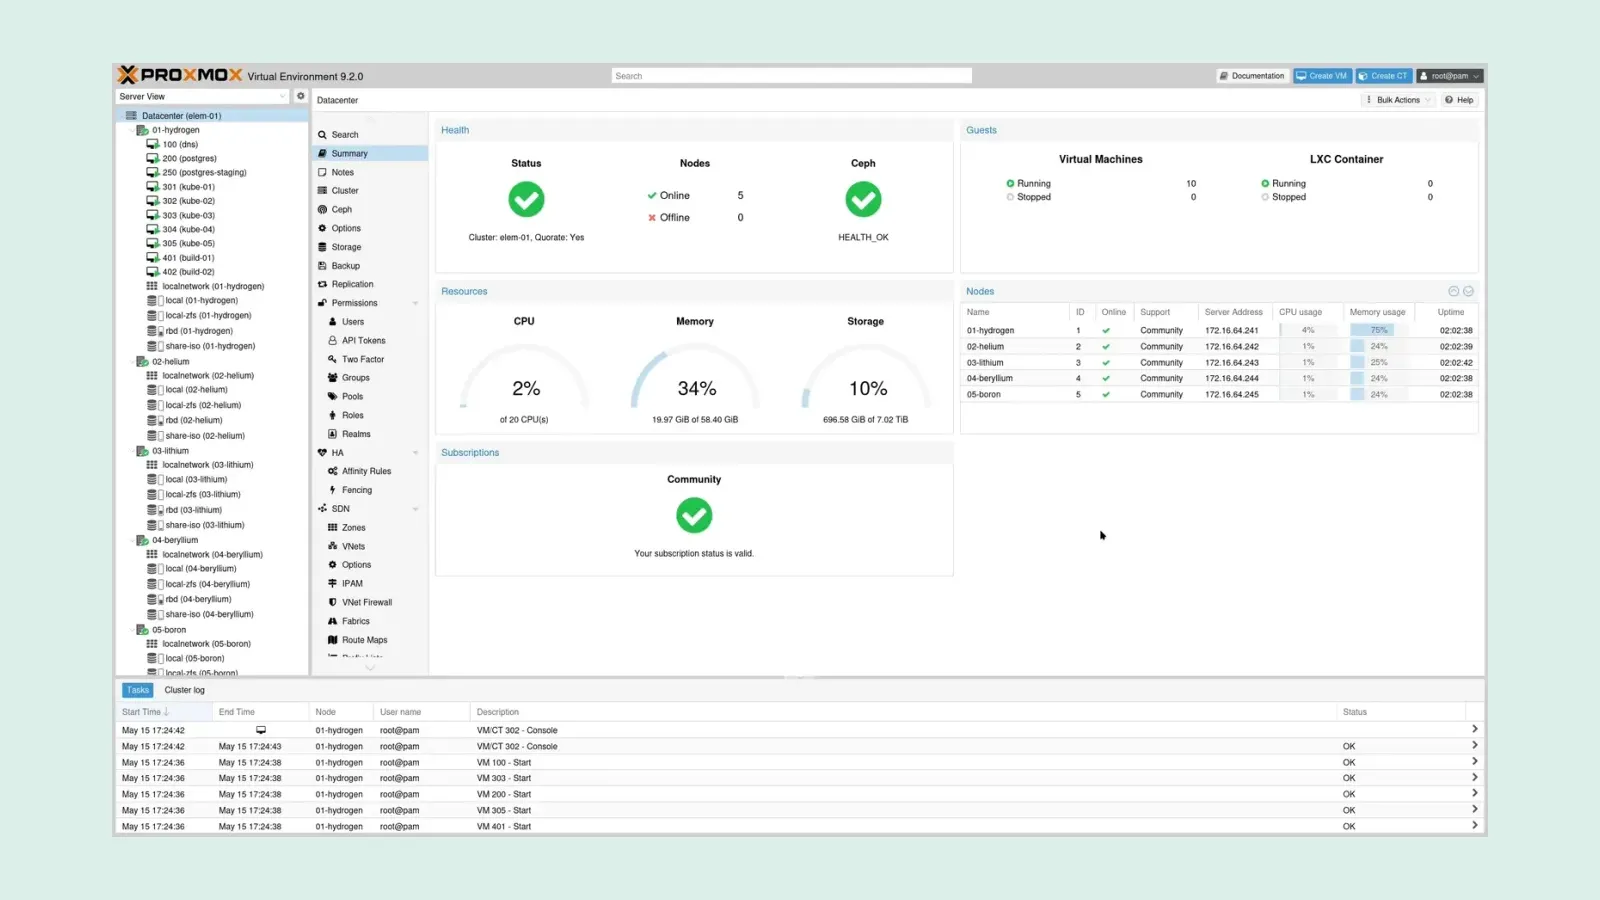The height and width of the screenshot is (900, 1600).
Task: Click the Create VM button
Action: coord(1322,76)
